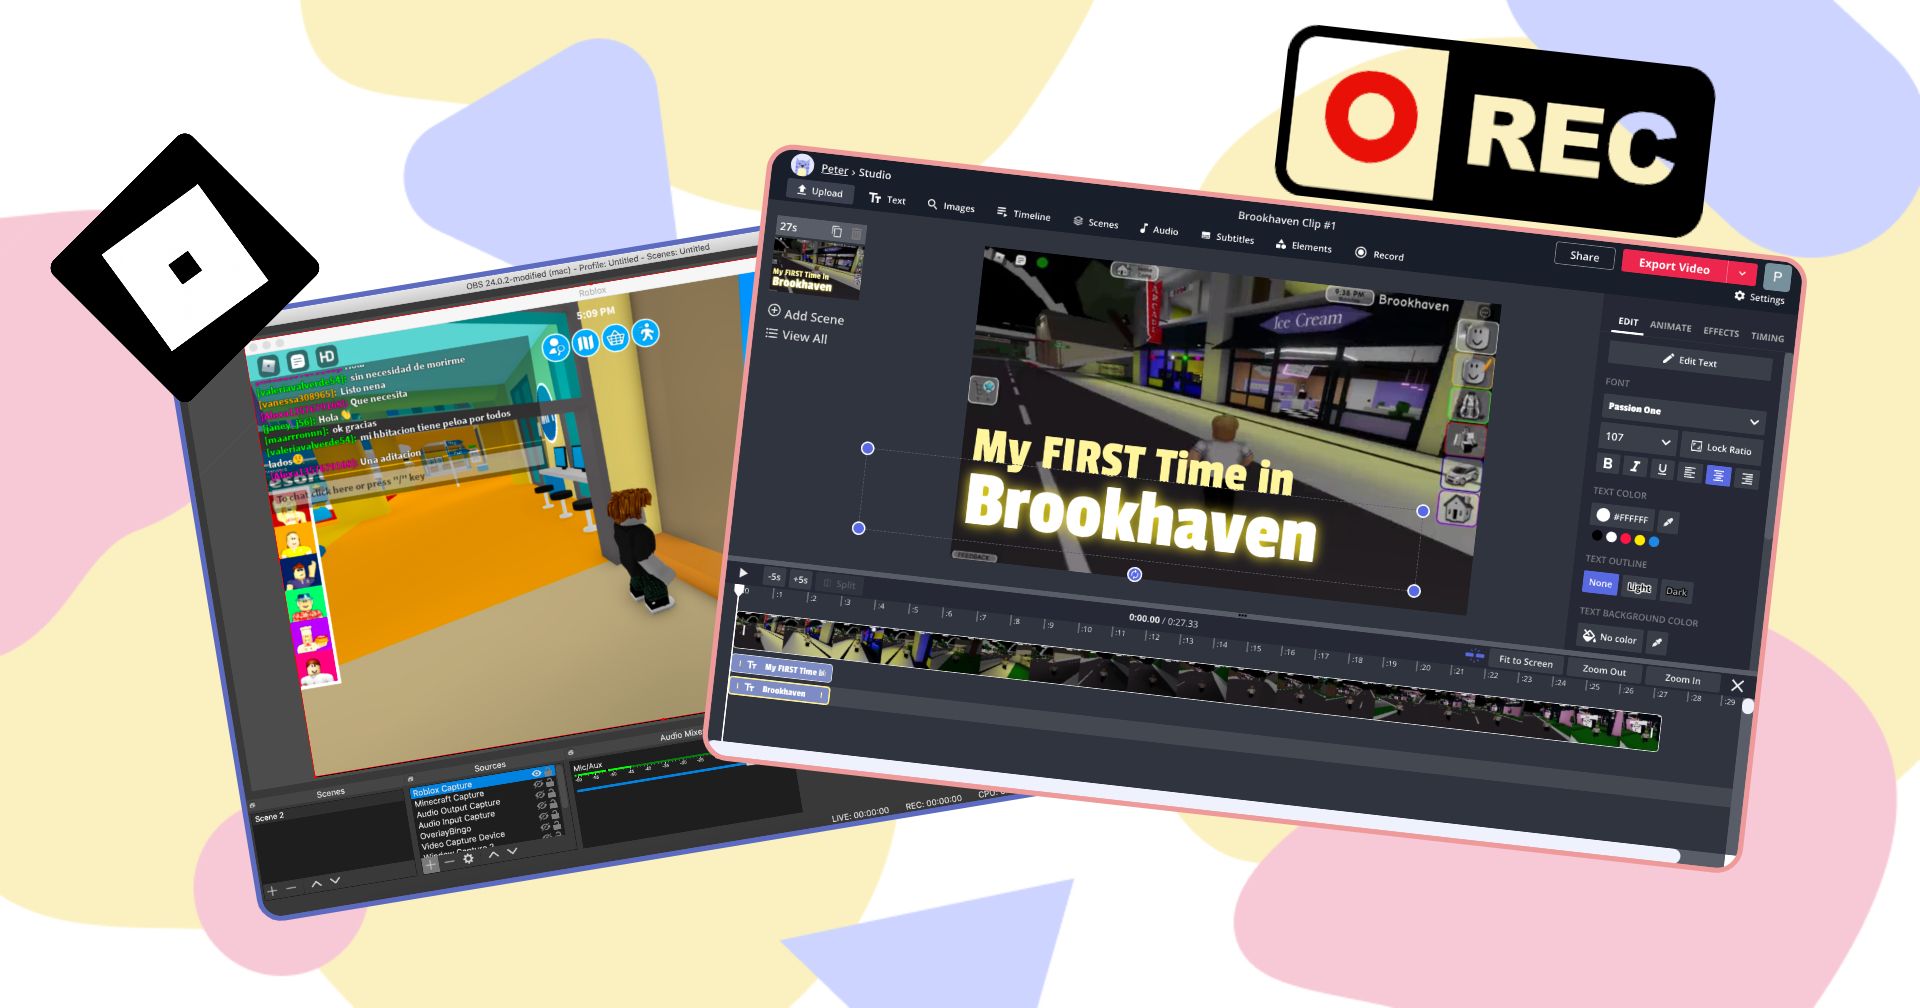Viewport: 1920px width, 1008px height.
Task: Select Dark text outline
Action: [x=1676, y=592]
